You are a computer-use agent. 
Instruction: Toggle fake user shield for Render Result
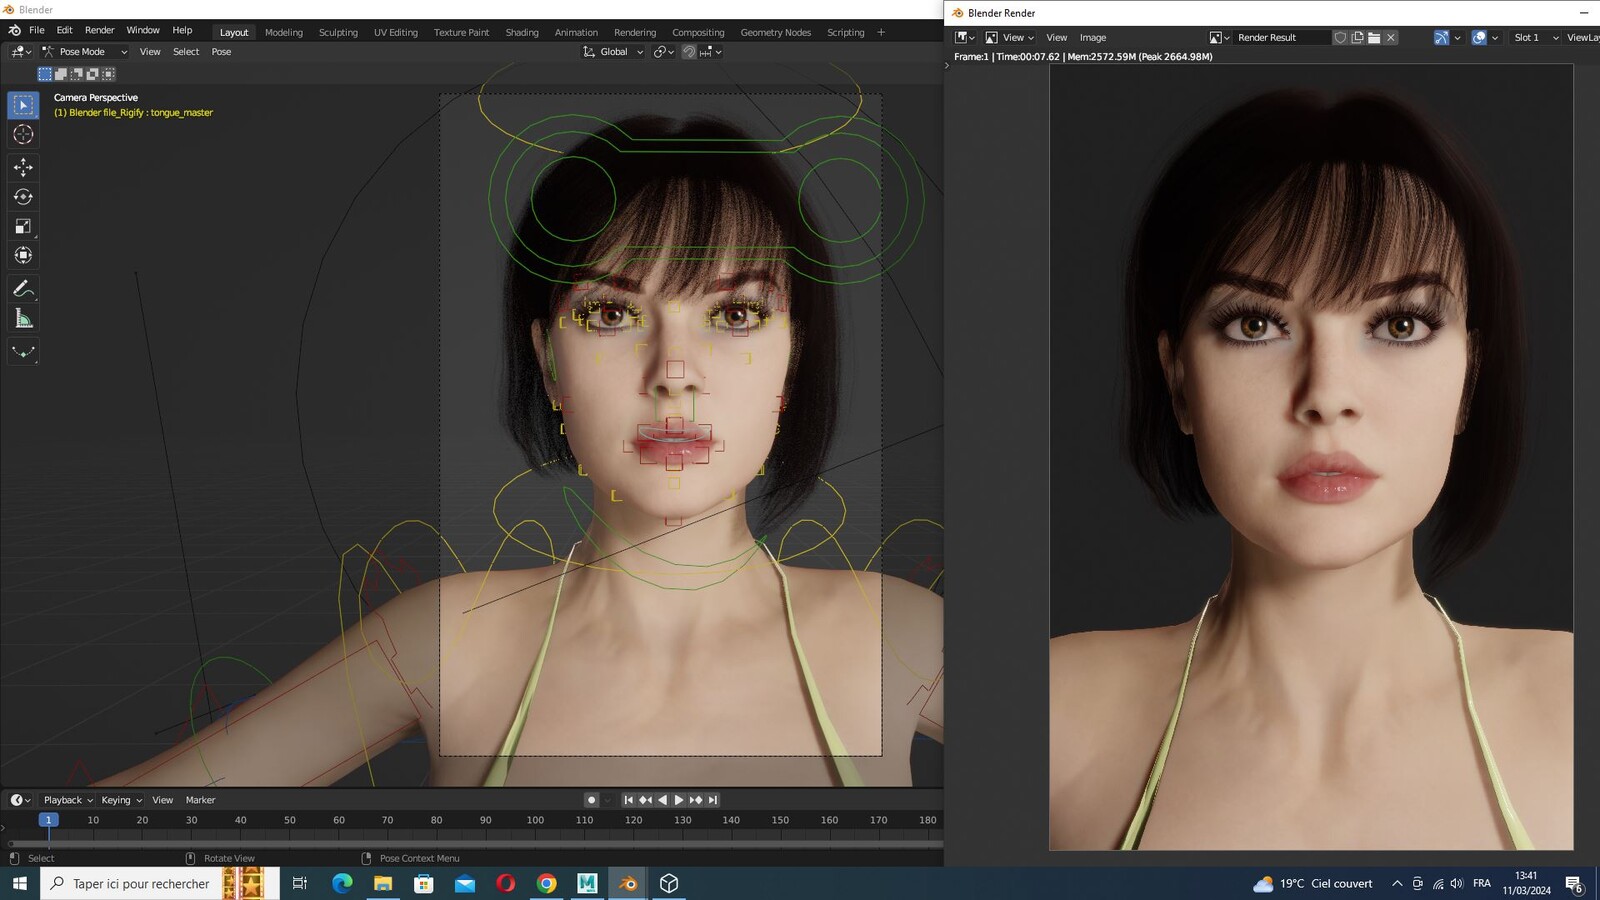1340,38
